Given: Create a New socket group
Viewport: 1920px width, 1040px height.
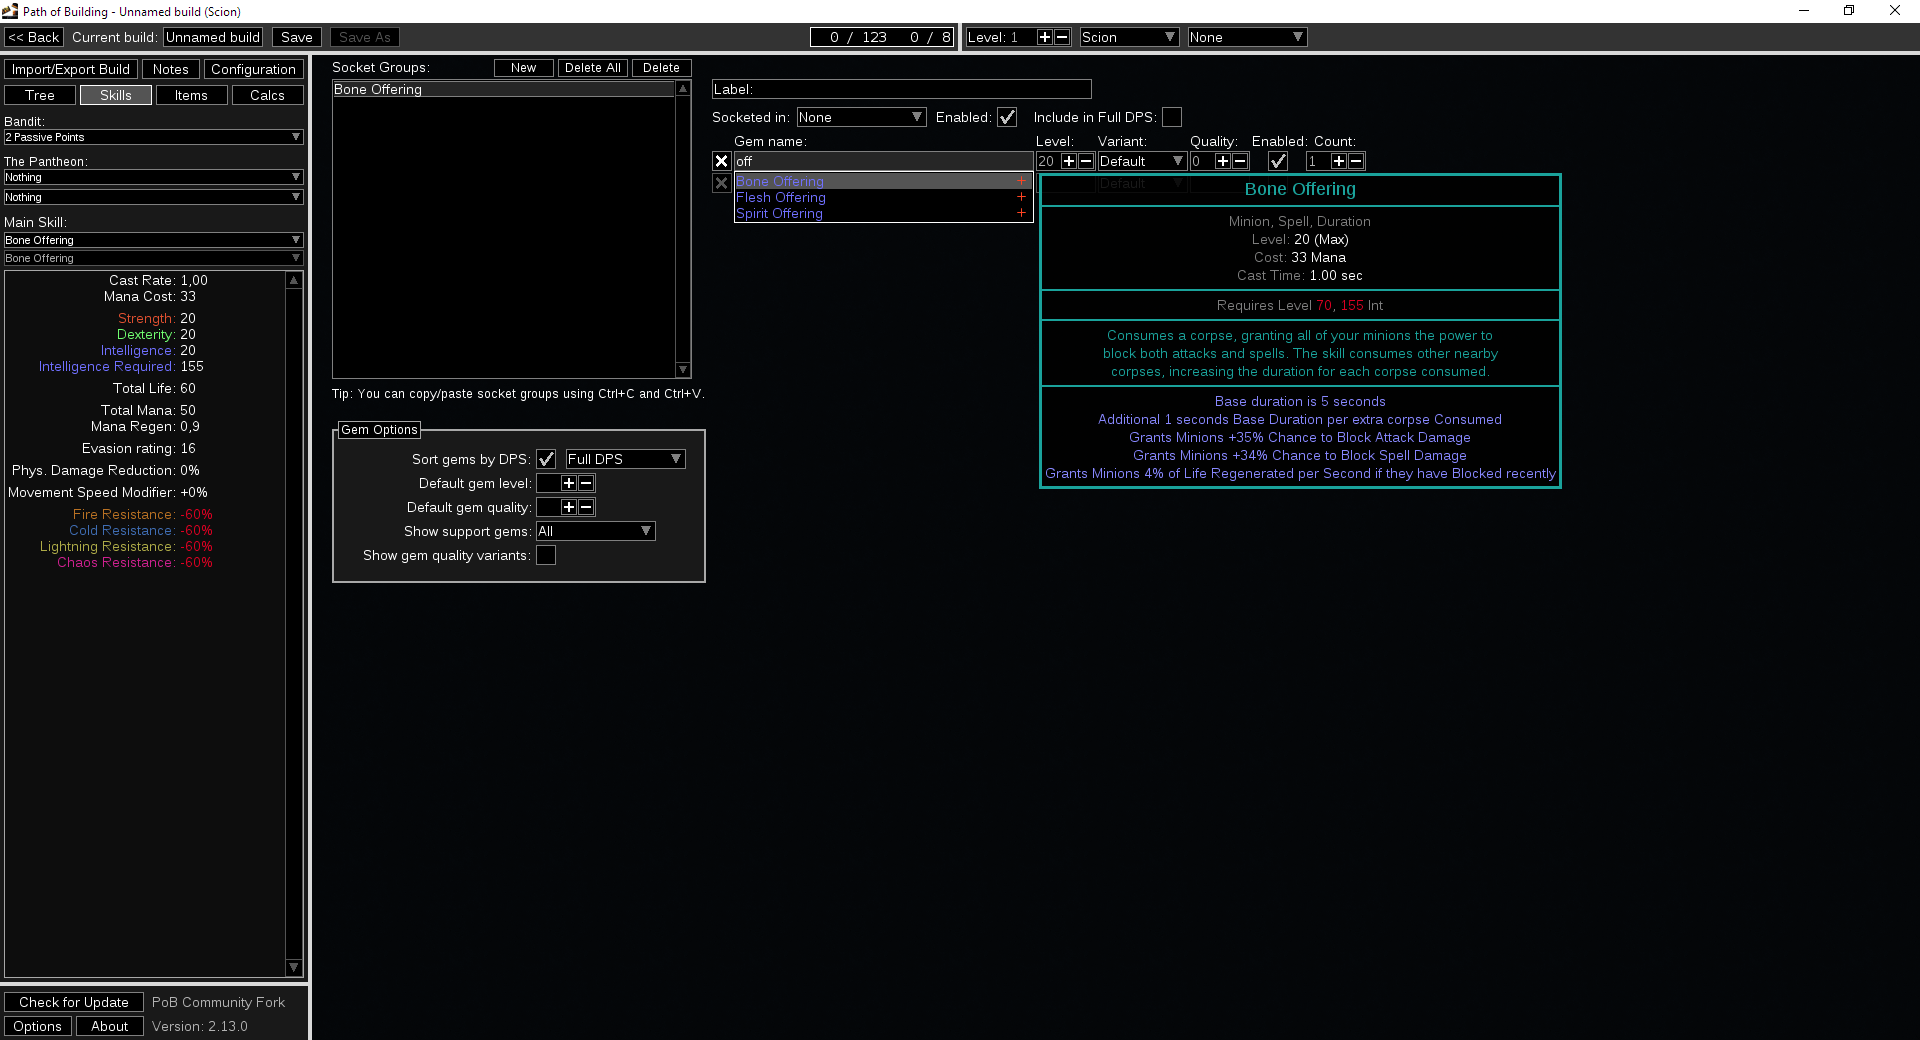Looking at the screenshot, I should coord(524,68).
